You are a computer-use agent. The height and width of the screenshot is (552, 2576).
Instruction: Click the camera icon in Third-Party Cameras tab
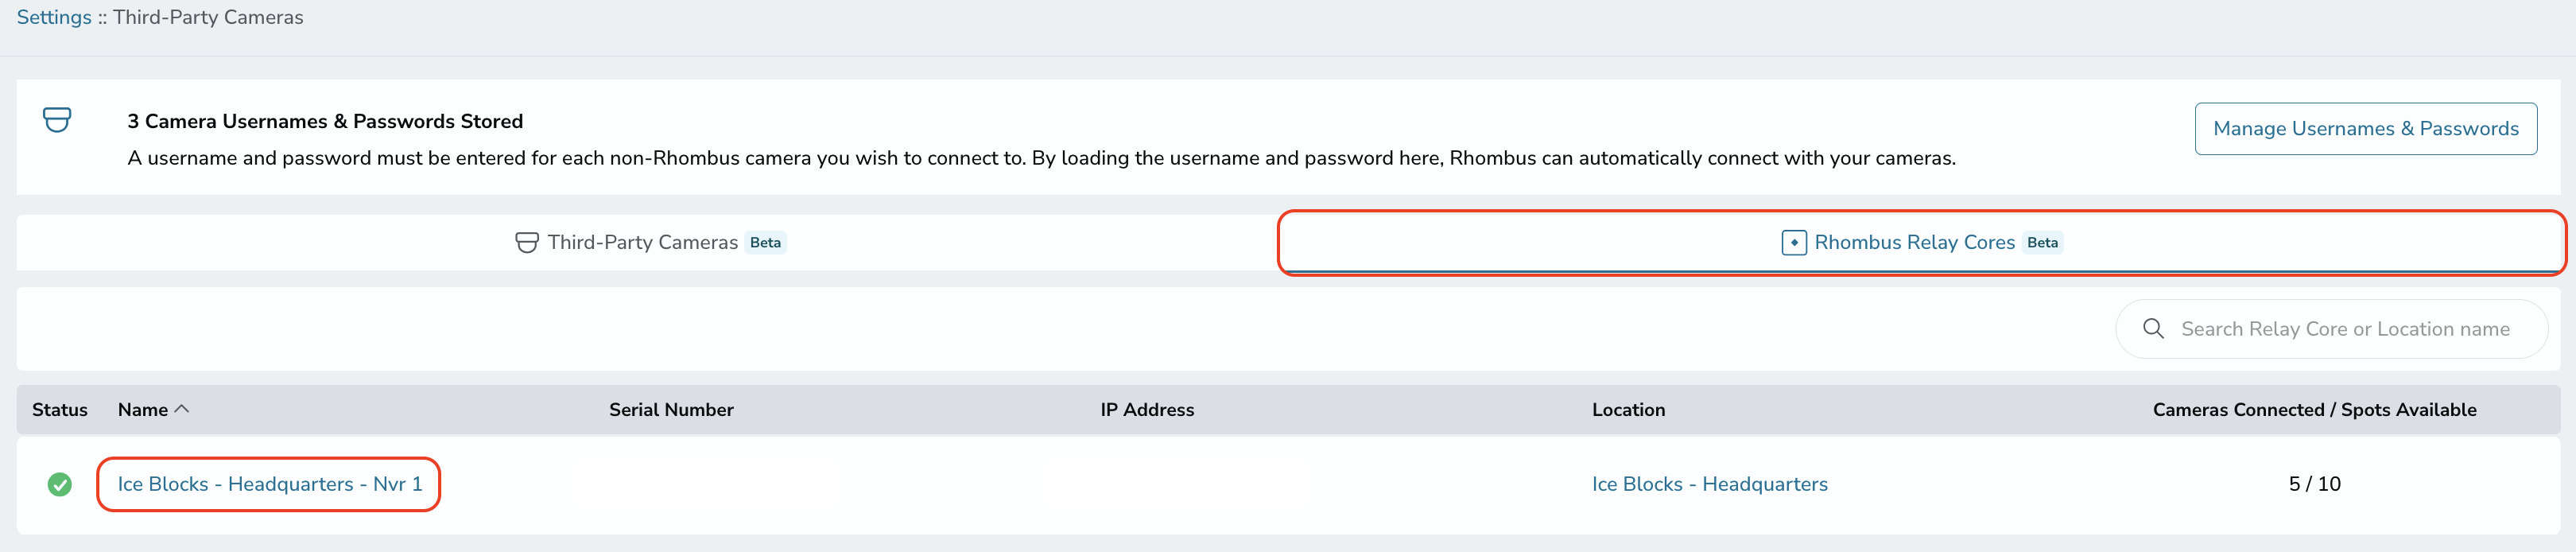[x=526, y=242]
